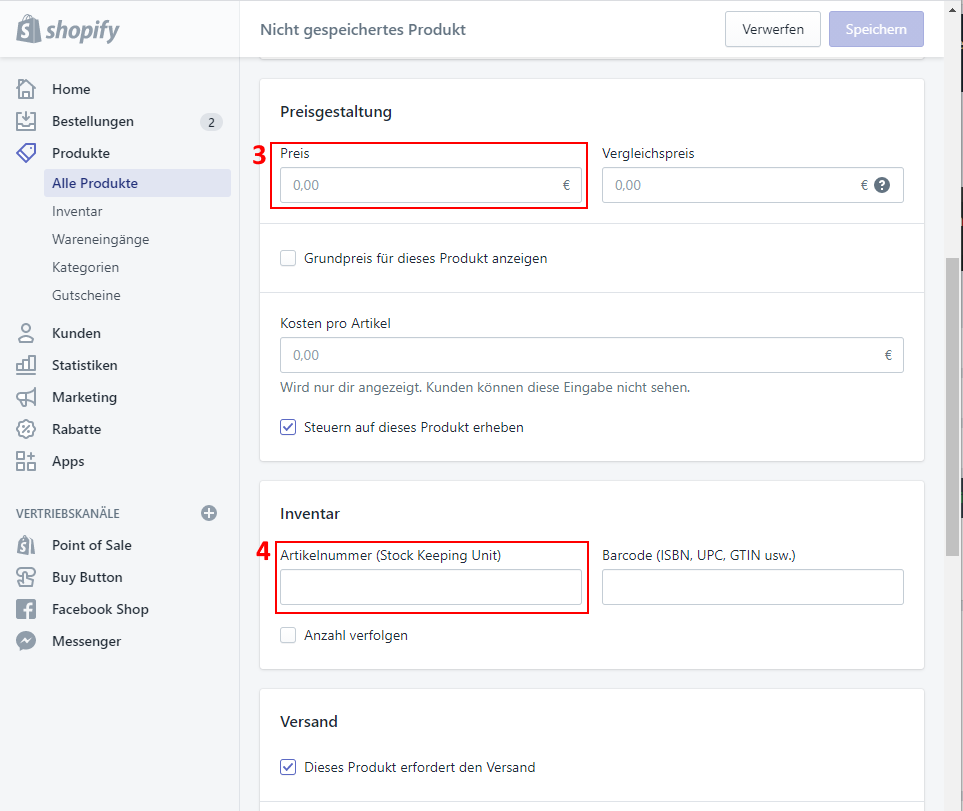Click the Speichern button
The height and width of the screenshot is (811, 963).
[x=875, y=29]
